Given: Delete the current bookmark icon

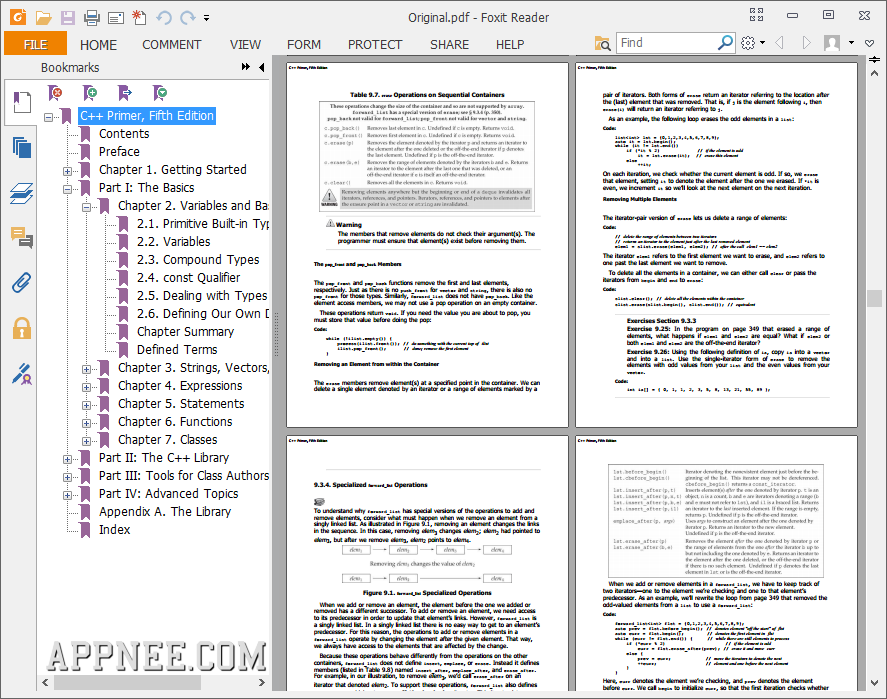Looking at the screenshot, I should coord(55,93).
